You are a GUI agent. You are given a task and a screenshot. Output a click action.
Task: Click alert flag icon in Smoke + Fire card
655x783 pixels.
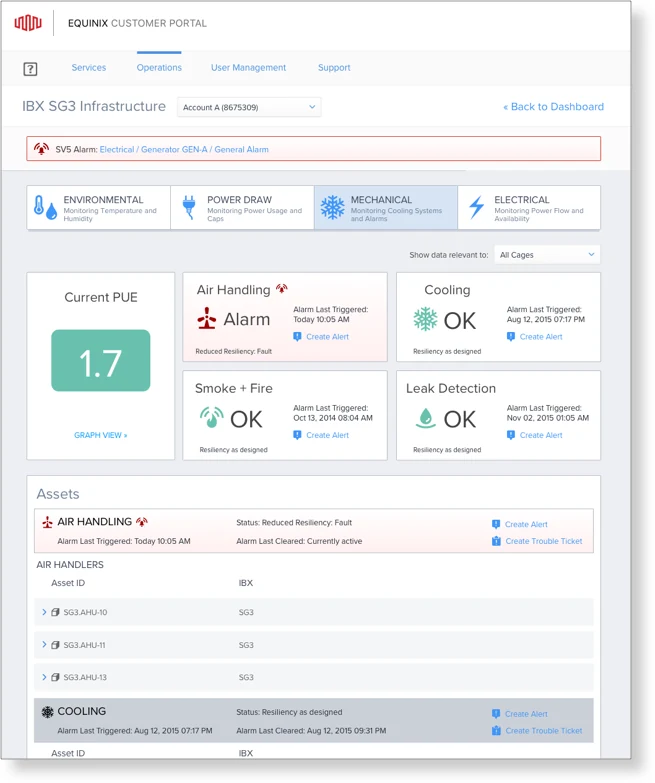tap(297, 435)
